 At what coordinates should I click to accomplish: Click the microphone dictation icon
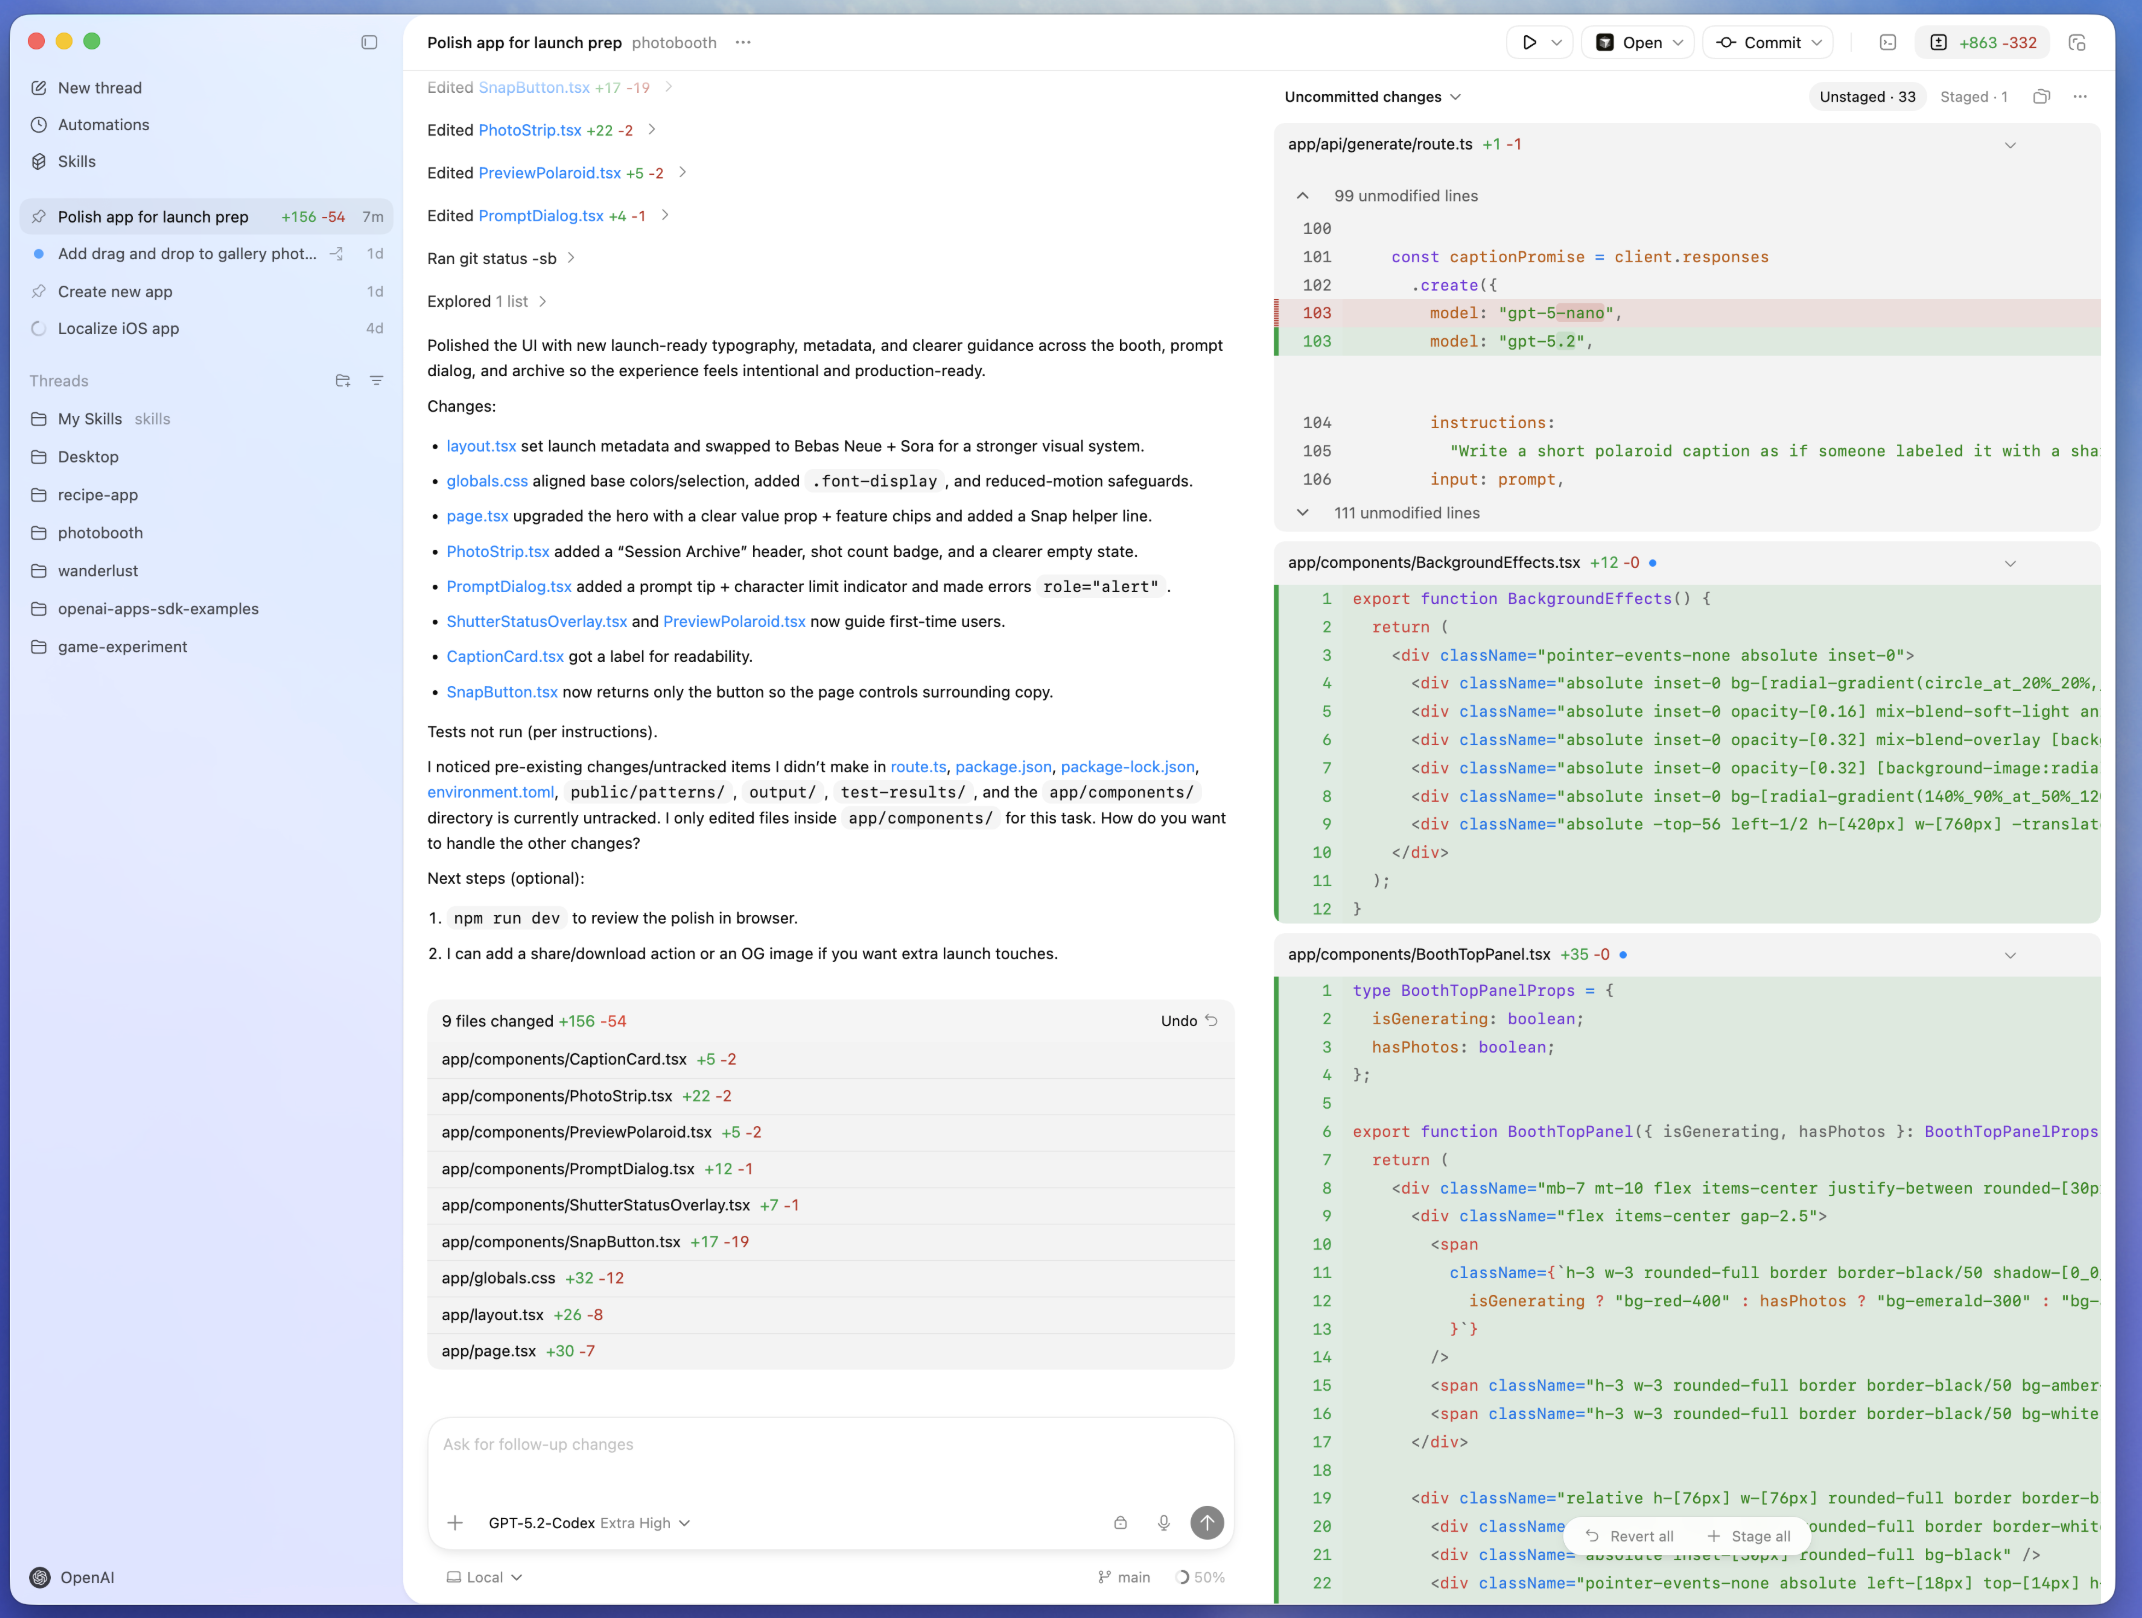tap(1164, 1523)
